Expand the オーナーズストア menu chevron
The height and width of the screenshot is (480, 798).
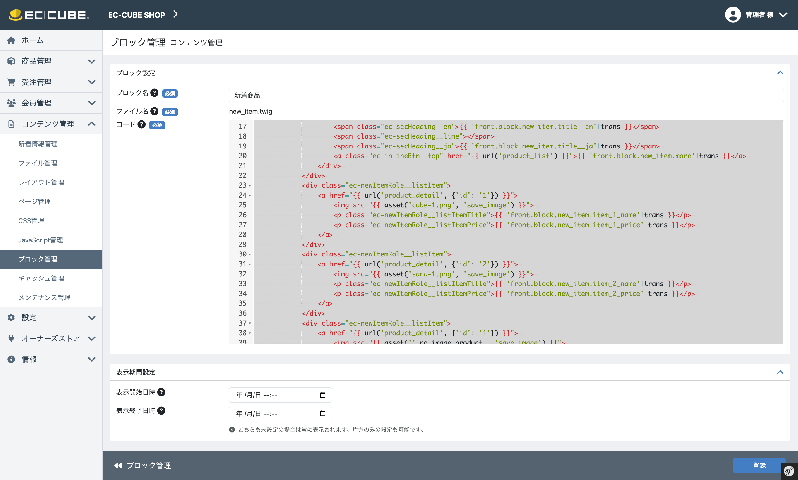tap(92, 338)
